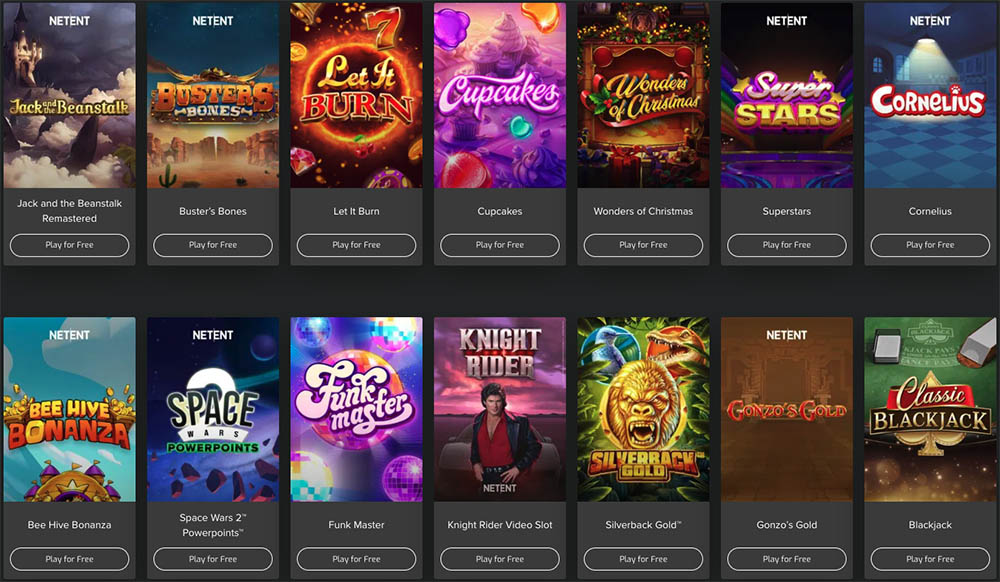Select the Classic Blackjack game thumbnail
1000x582 pixels.
930,409
